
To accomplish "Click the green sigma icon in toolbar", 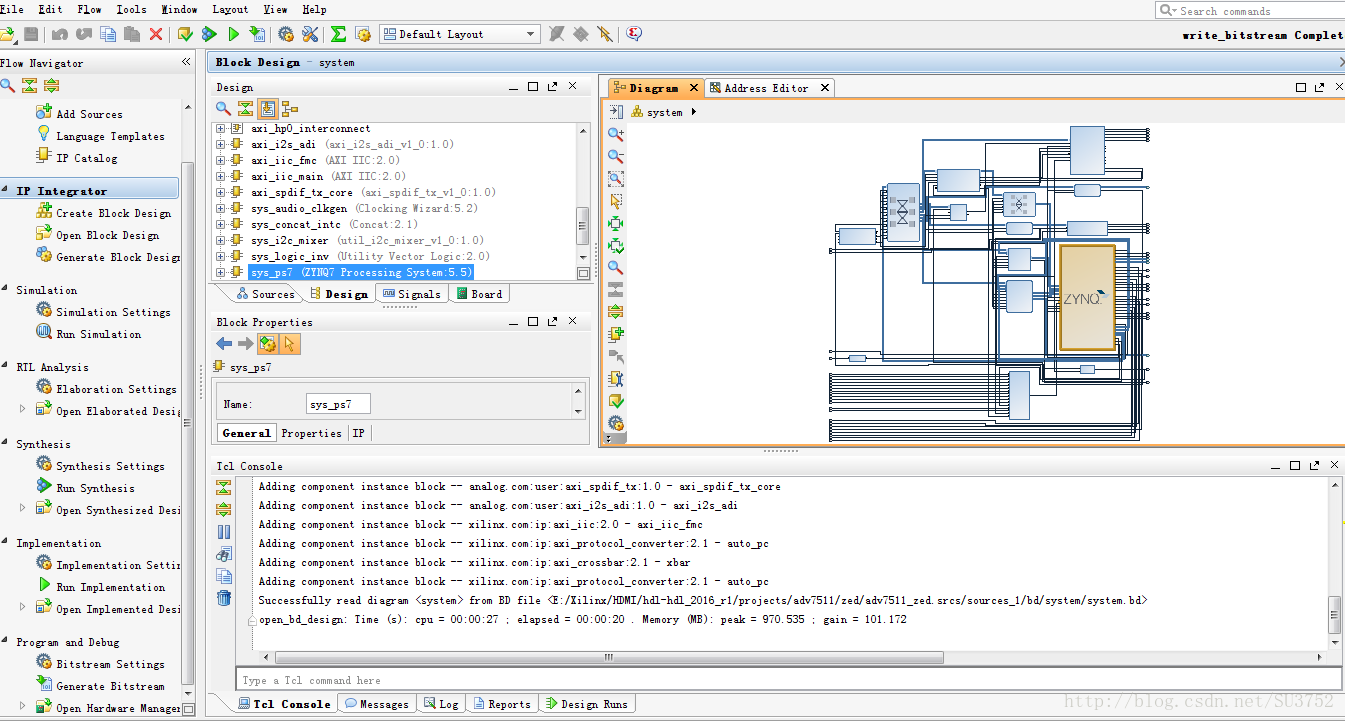I will [x=338, y=34].
